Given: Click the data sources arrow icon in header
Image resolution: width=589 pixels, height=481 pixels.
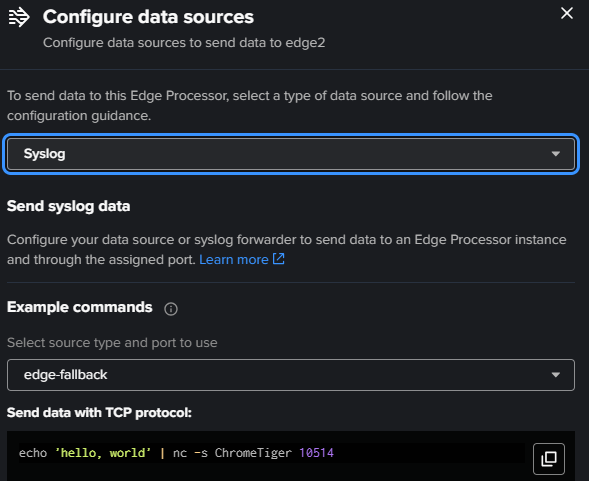Looking at the screenshot, I should [19, 17].
